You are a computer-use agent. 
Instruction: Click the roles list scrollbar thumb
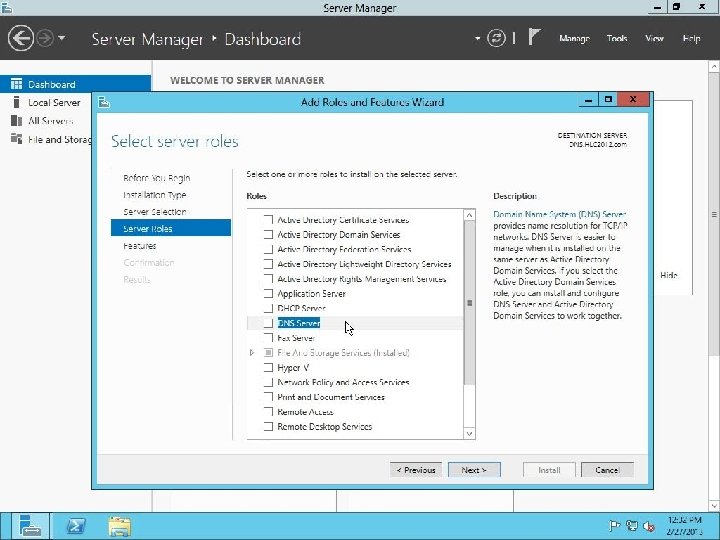[469, 303]
